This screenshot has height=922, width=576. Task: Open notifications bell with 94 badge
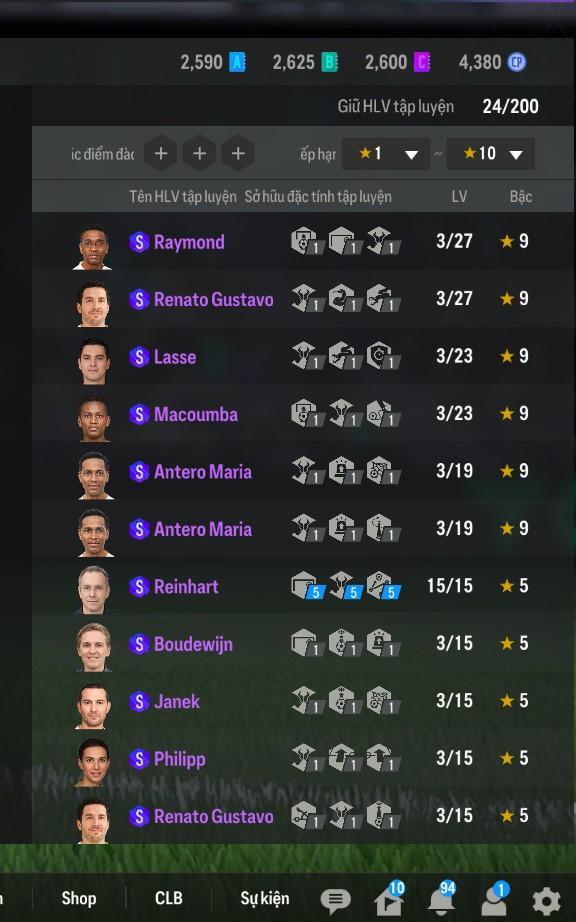tap(441, 898)
